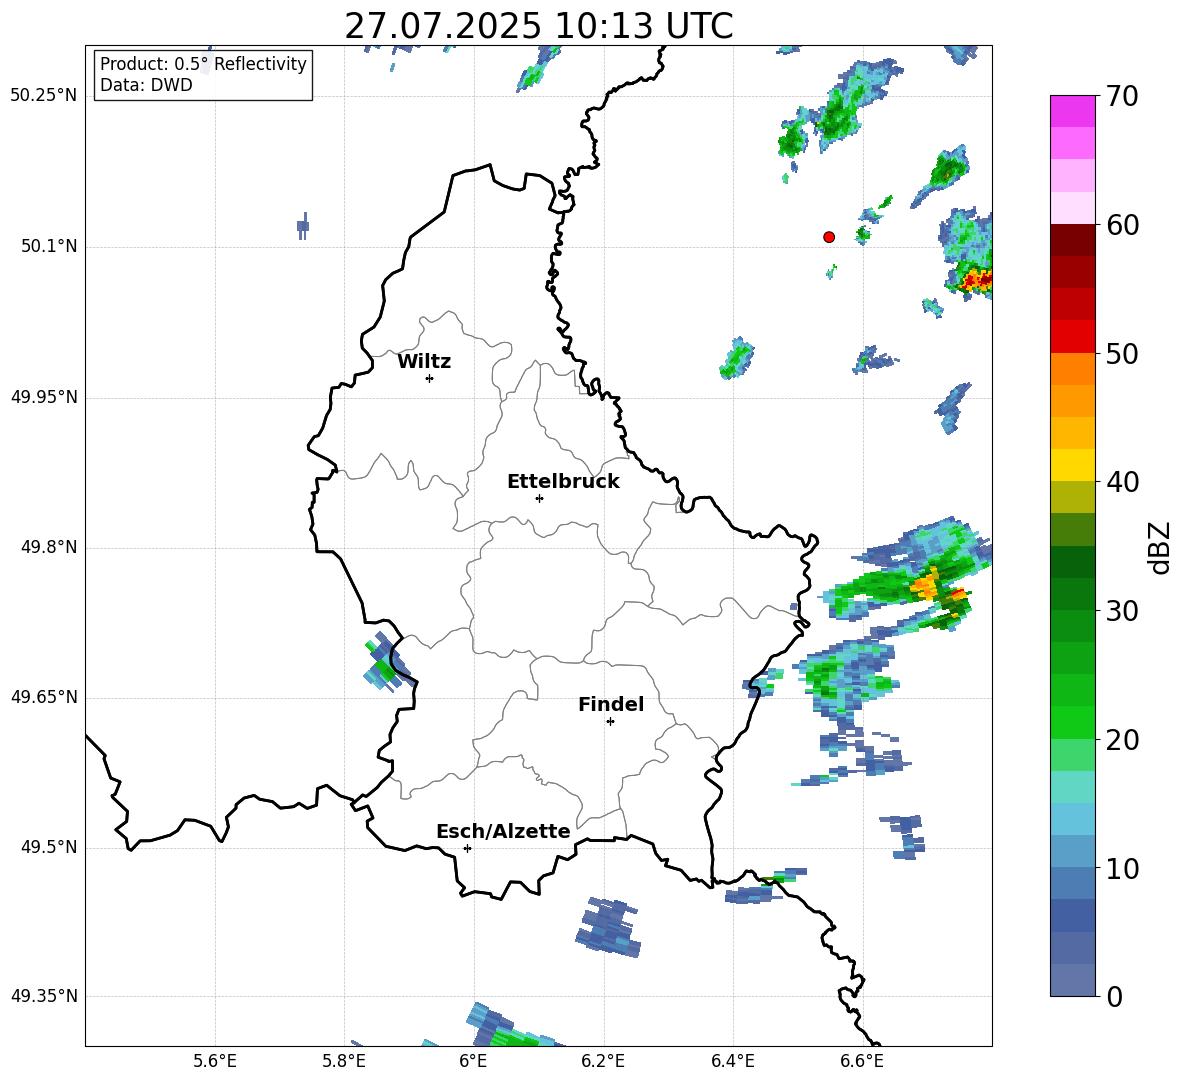Image resolution: width=1184 pixels, height=1081 pixels.
Task: Click the 49.65°N latitude label
Action: 44,697
